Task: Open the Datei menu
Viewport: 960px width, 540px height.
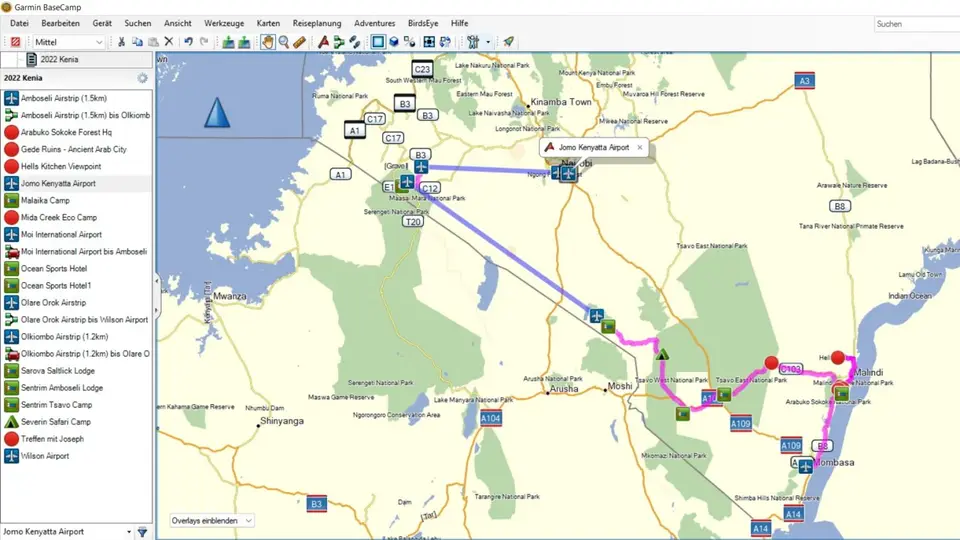Action: tap(19, 23)
